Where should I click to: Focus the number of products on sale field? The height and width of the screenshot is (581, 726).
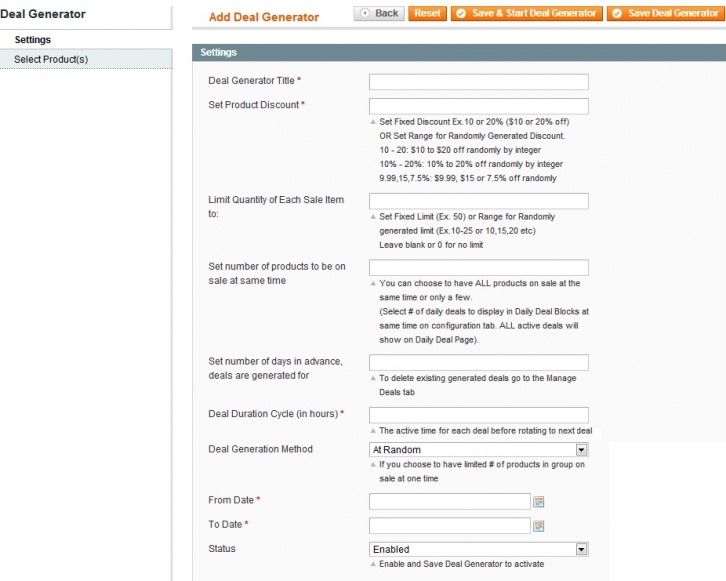(x=479, y=268)
